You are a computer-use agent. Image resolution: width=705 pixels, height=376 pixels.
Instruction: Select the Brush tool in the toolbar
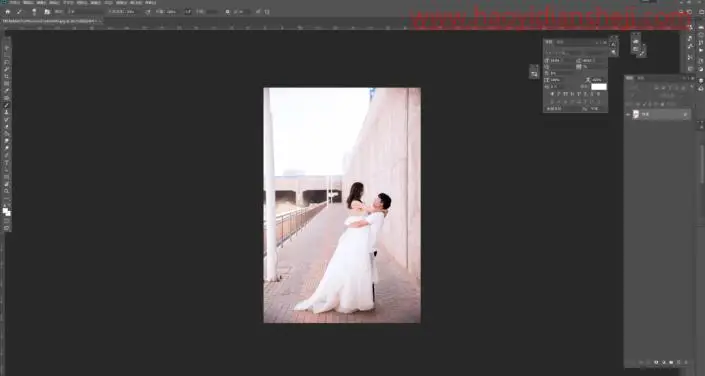pos(6,105)
